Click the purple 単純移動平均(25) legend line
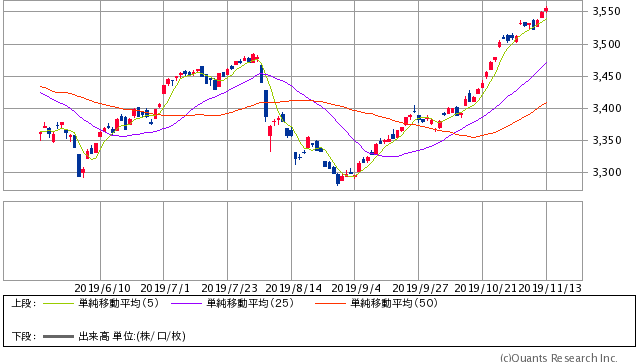Screen dimensions: 638x362 186,303
